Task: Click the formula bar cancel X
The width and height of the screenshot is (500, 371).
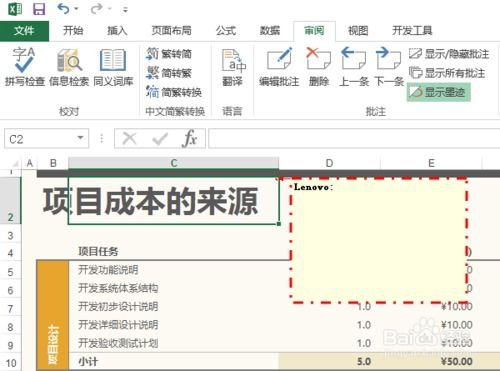Action: click(x=130, y=138)
